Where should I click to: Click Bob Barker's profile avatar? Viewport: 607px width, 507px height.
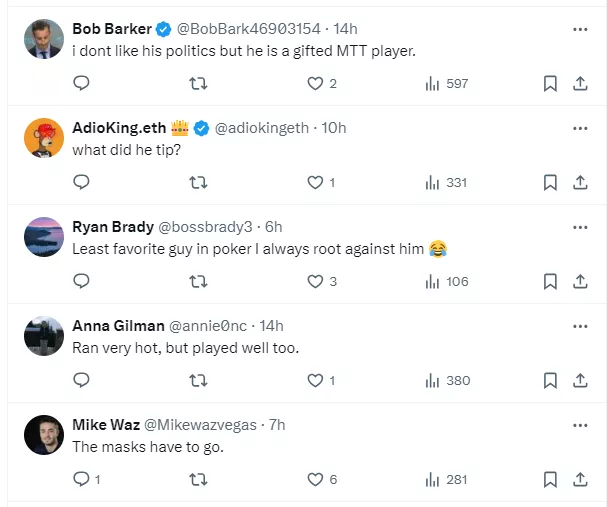[x=44, y=39]
